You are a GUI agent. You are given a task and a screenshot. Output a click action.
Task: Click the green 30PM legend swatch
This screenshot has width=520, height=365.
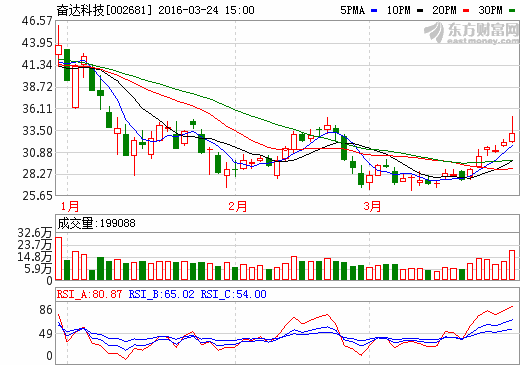(x=512, y=11)
